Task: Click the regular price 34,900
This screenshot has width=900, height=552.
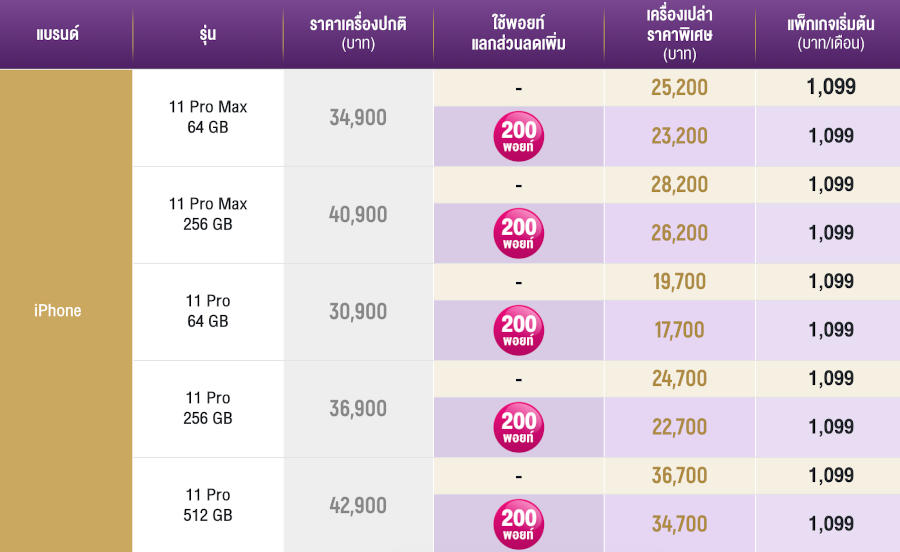Action: click(358, 117)
